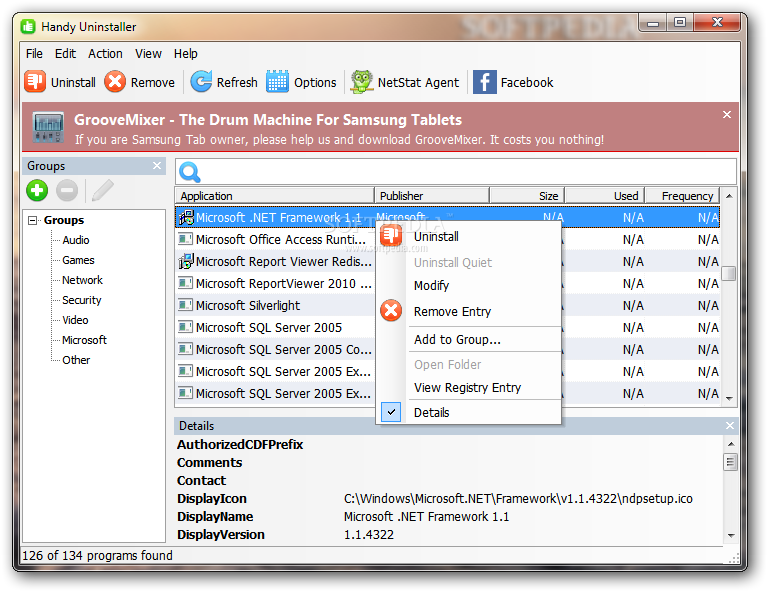The image size is (768, 592).
Task: Click the Microsoft .NET Framework 1.1 row icon
Action: click(186, 217)
